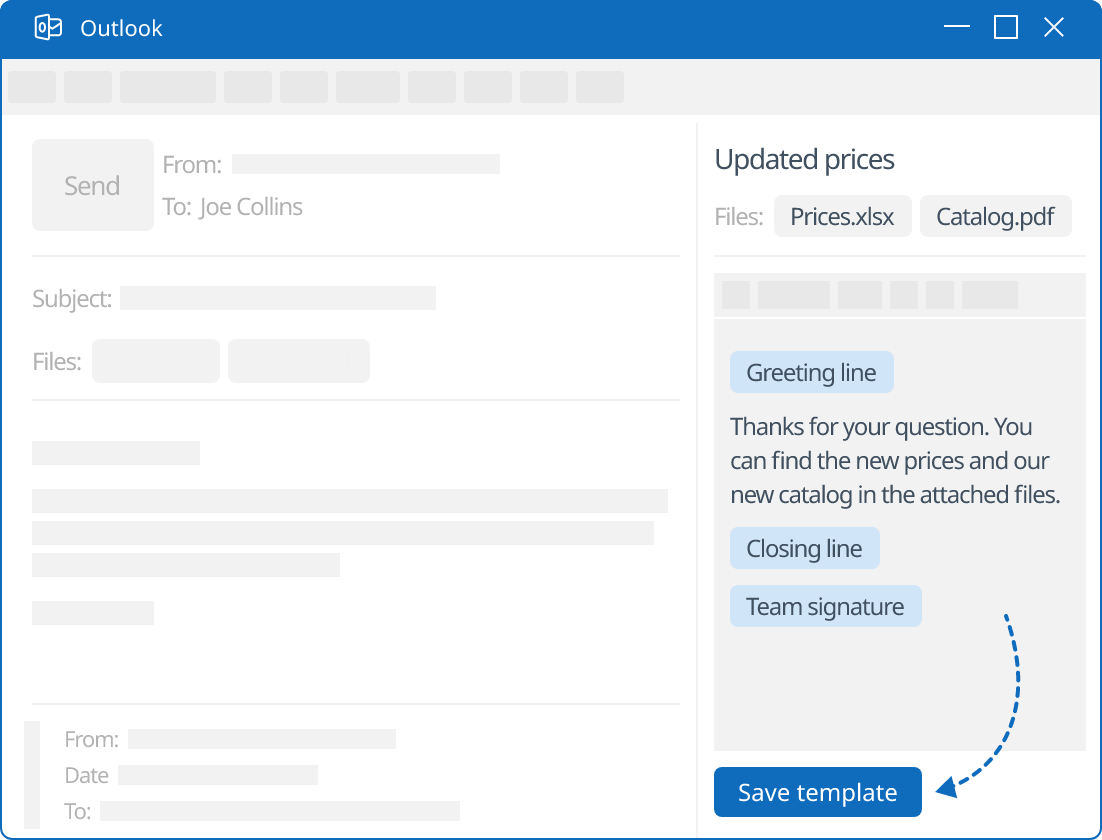Toggle the Closing line placeholder
This screenshot has width=1102, height=840.
pos(804,548)
